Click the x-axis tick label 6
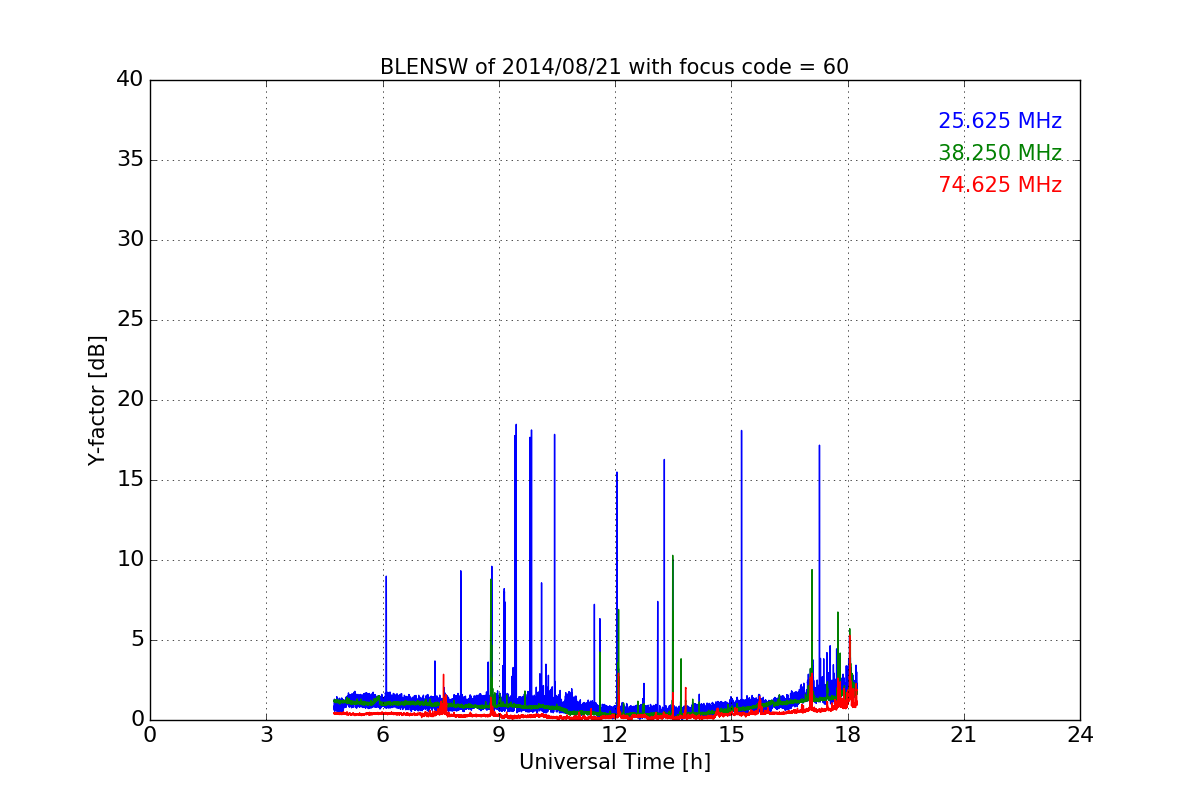Screen dimensions: 1200x800 pyautogui.click(x=383, y=735)
